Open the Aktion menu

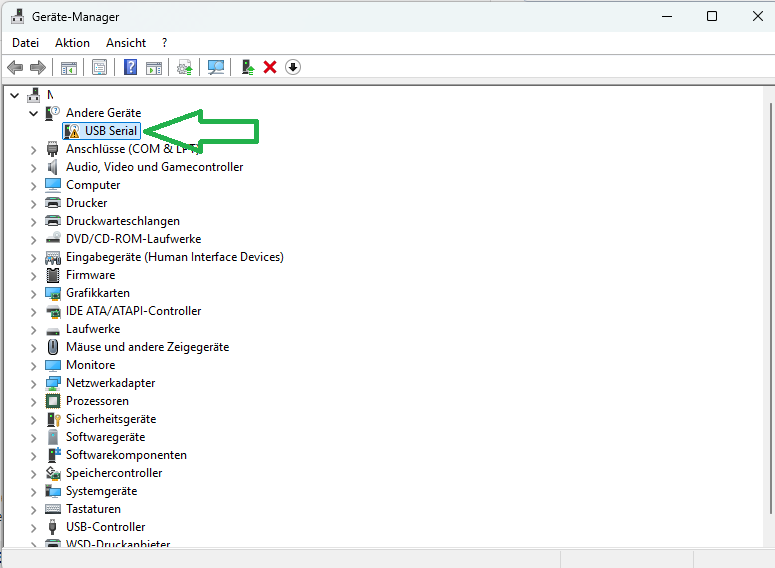[72, 43]
